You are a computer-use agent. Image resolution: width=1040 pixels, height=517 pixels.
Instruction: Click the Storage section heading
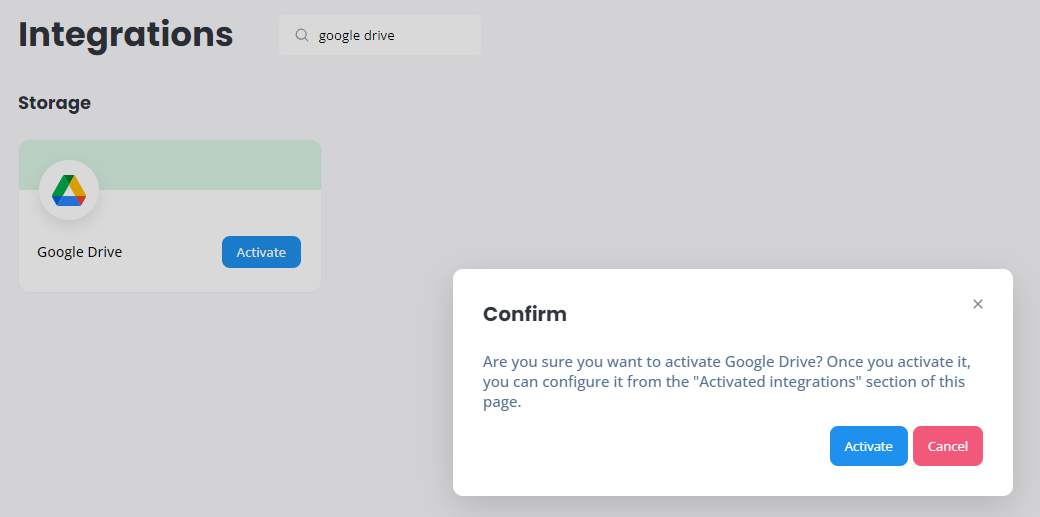[x=54, y=103]
